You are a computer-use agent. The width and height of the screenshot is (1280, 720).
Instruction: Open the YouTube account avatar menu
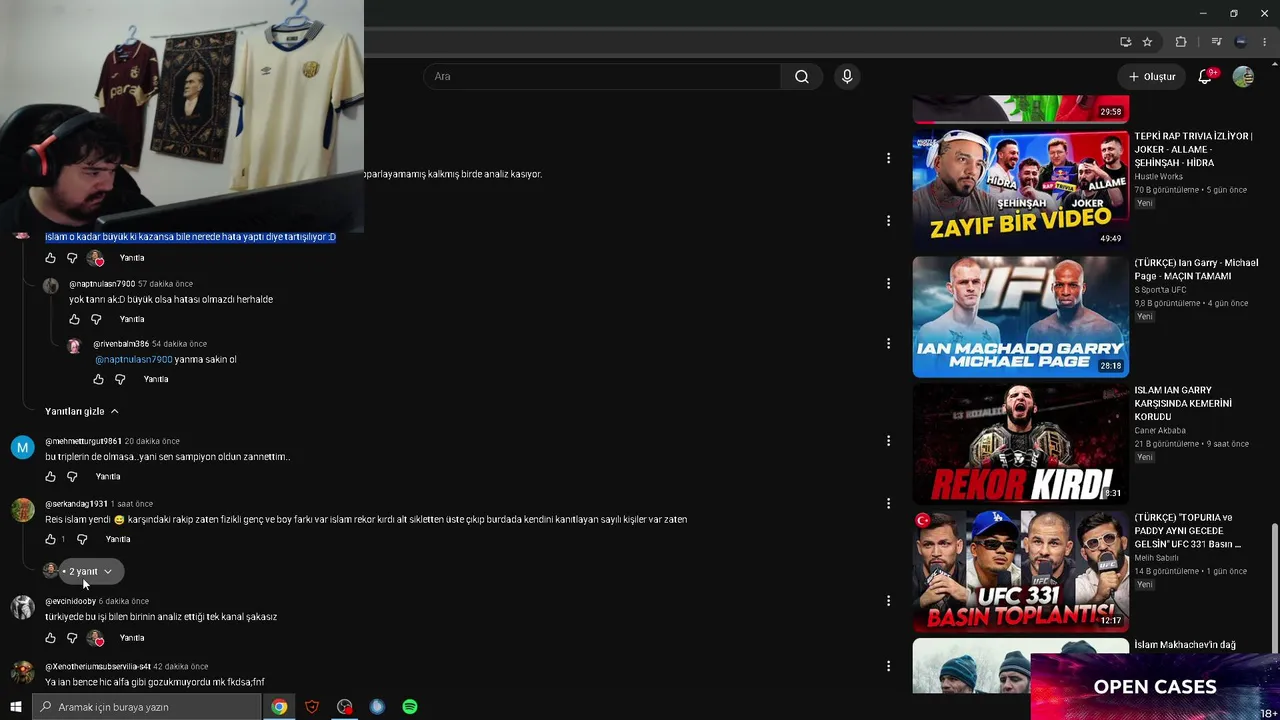pyautogui.click(x=1243, y=77)
